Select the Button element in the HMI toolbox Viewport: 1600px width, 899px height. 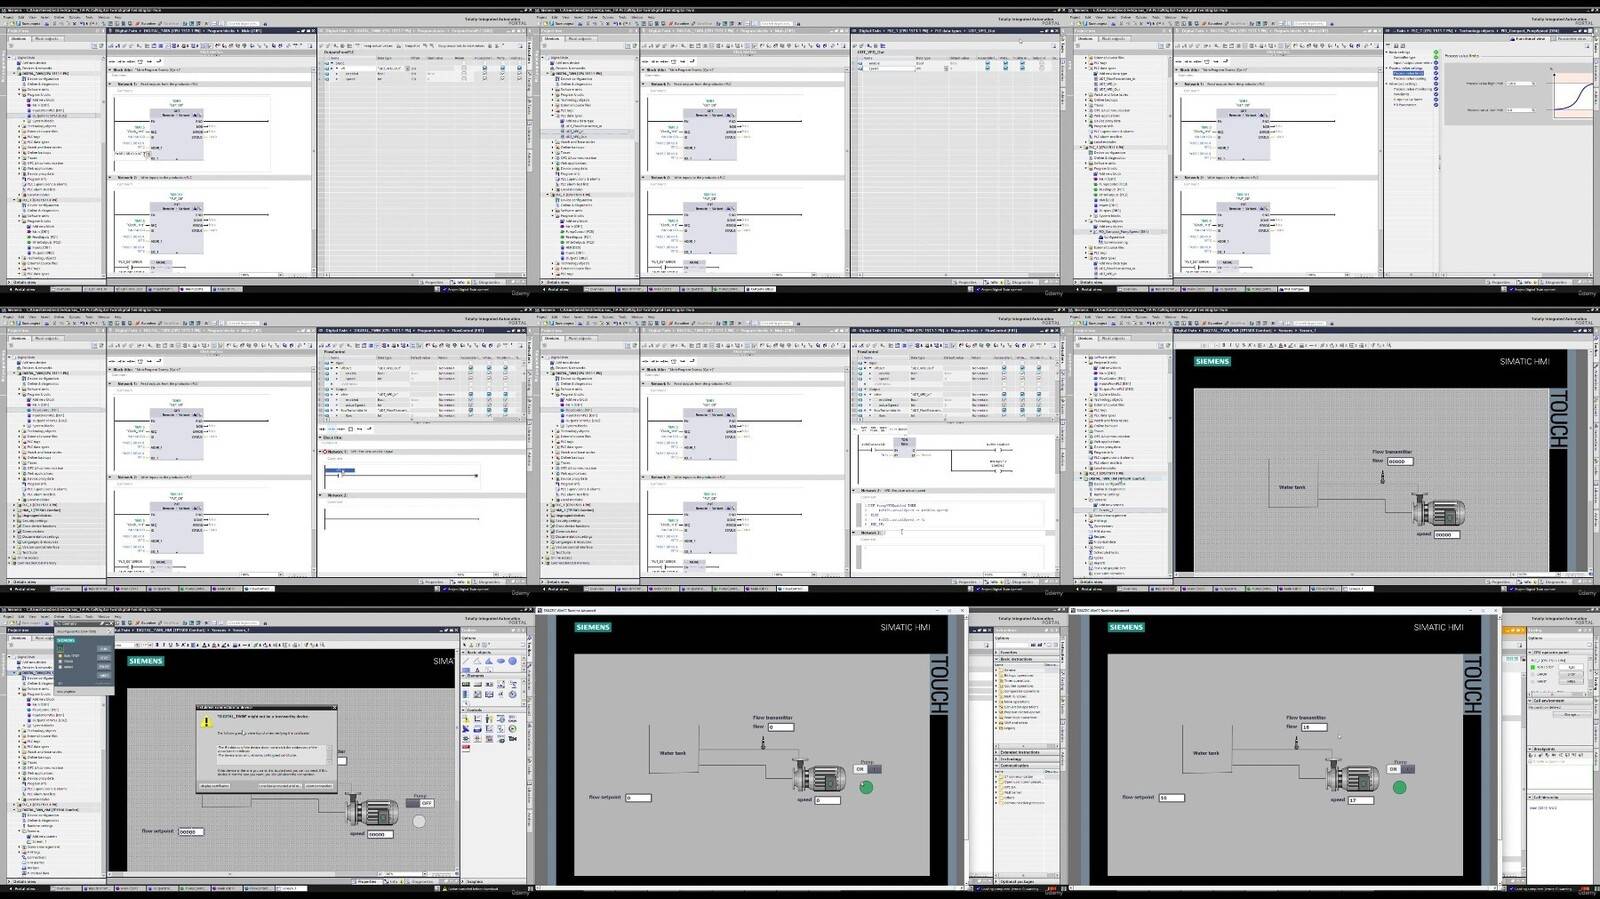tap(477, 684)
